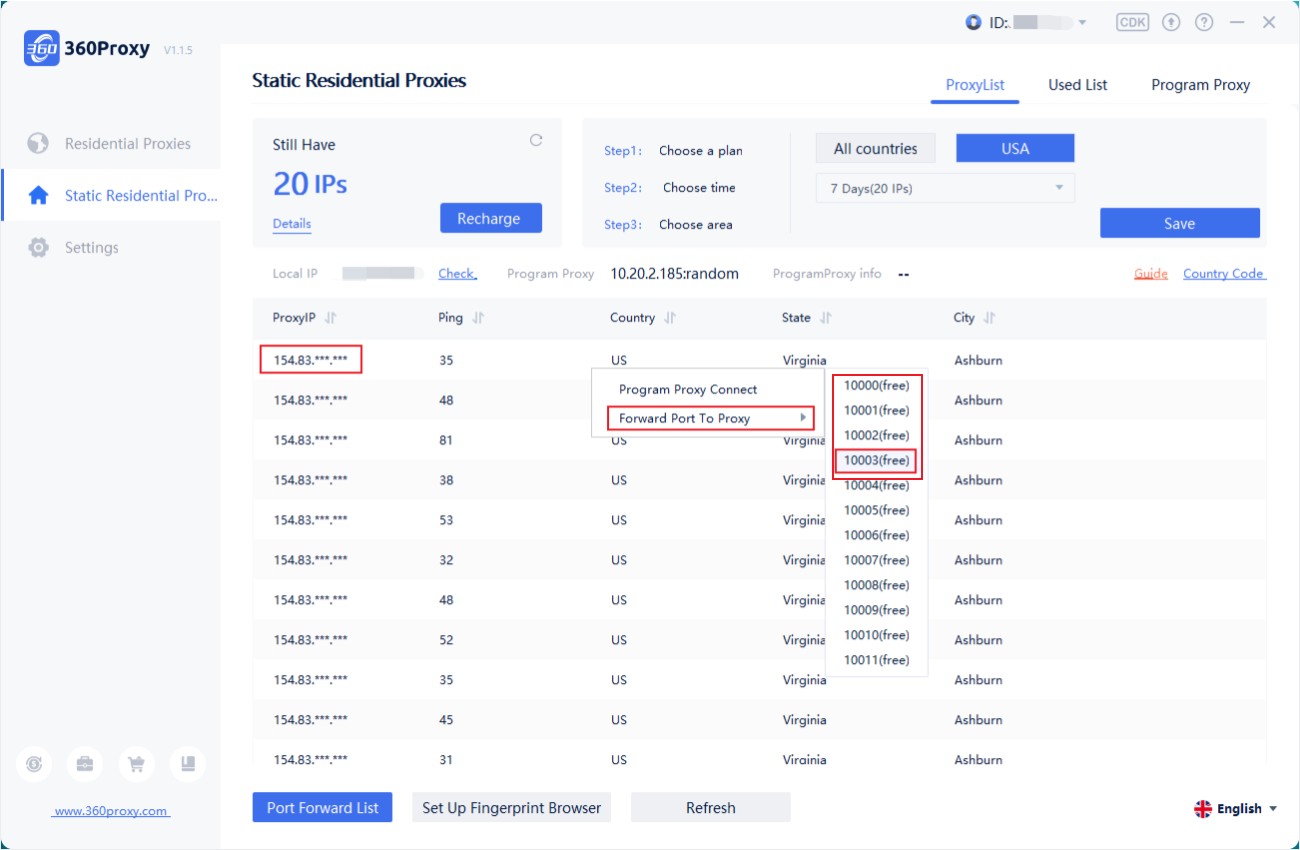
Task: Expand the account ID dropdown arrow
Action: [1082, 23]
